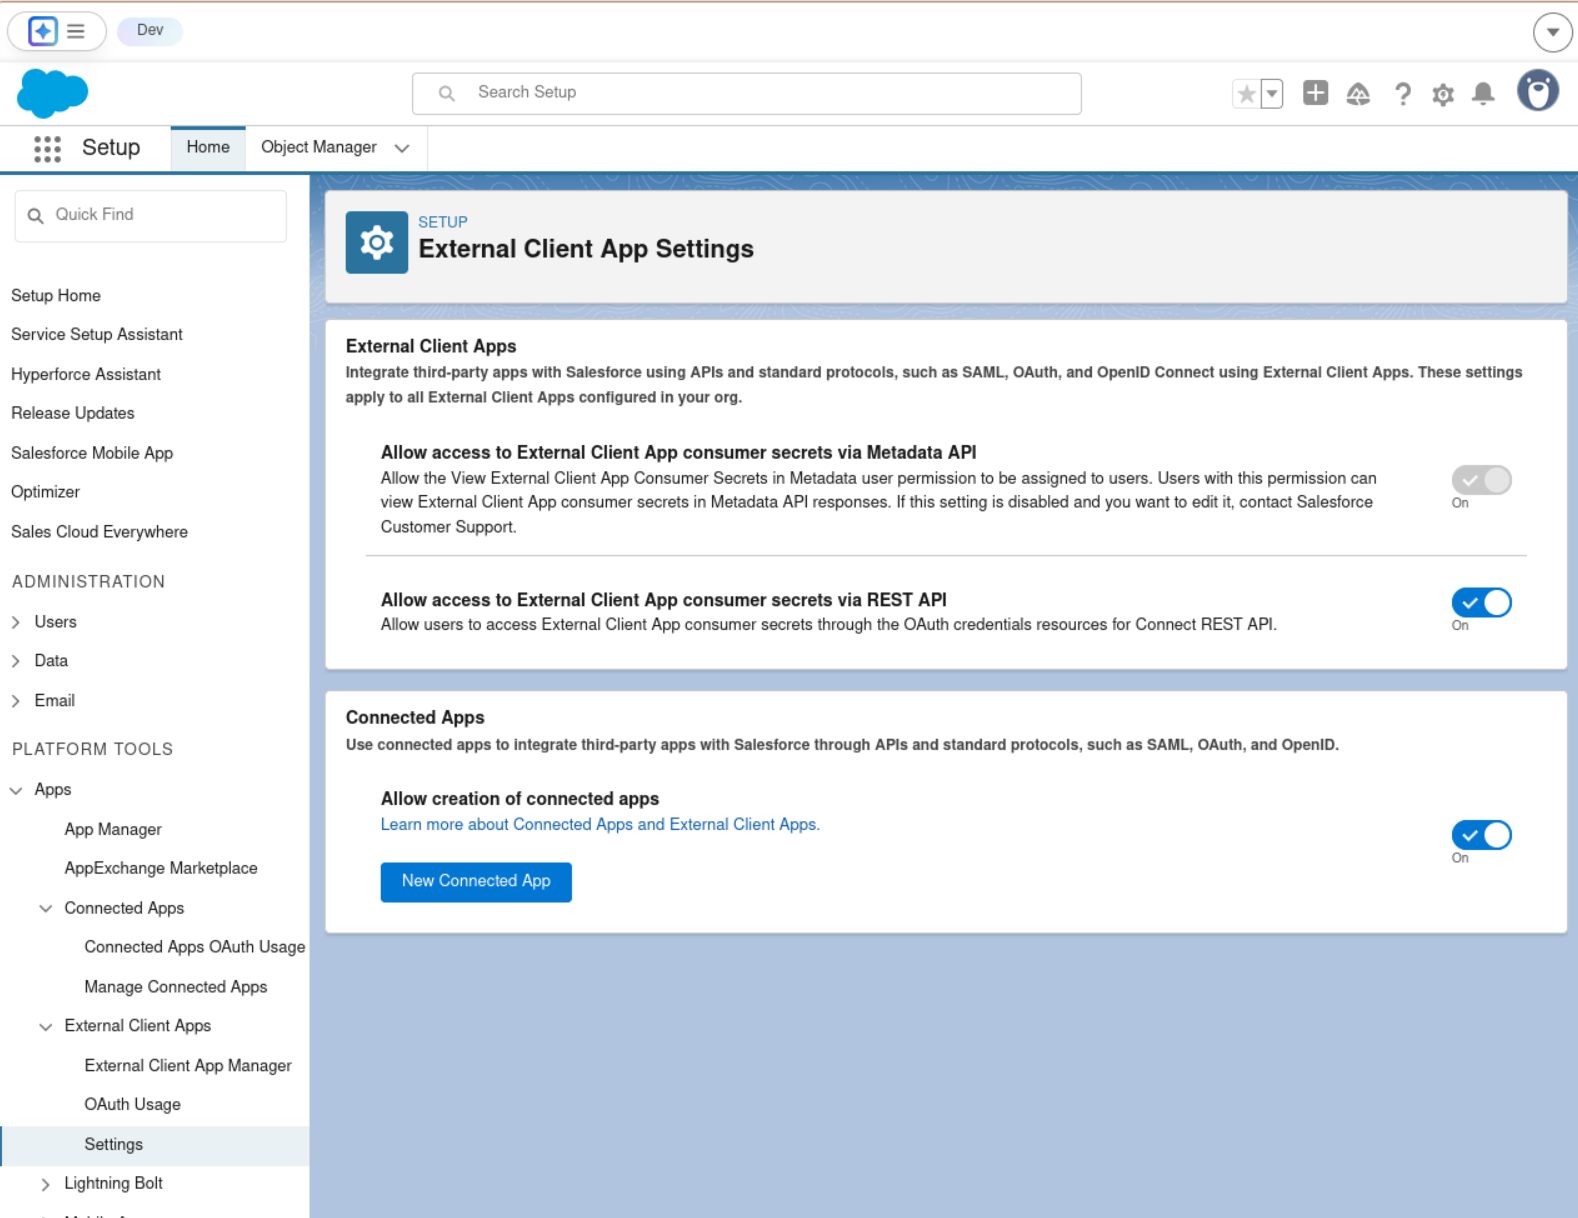Open Learn more about Connected Apps link

(600, 824)
